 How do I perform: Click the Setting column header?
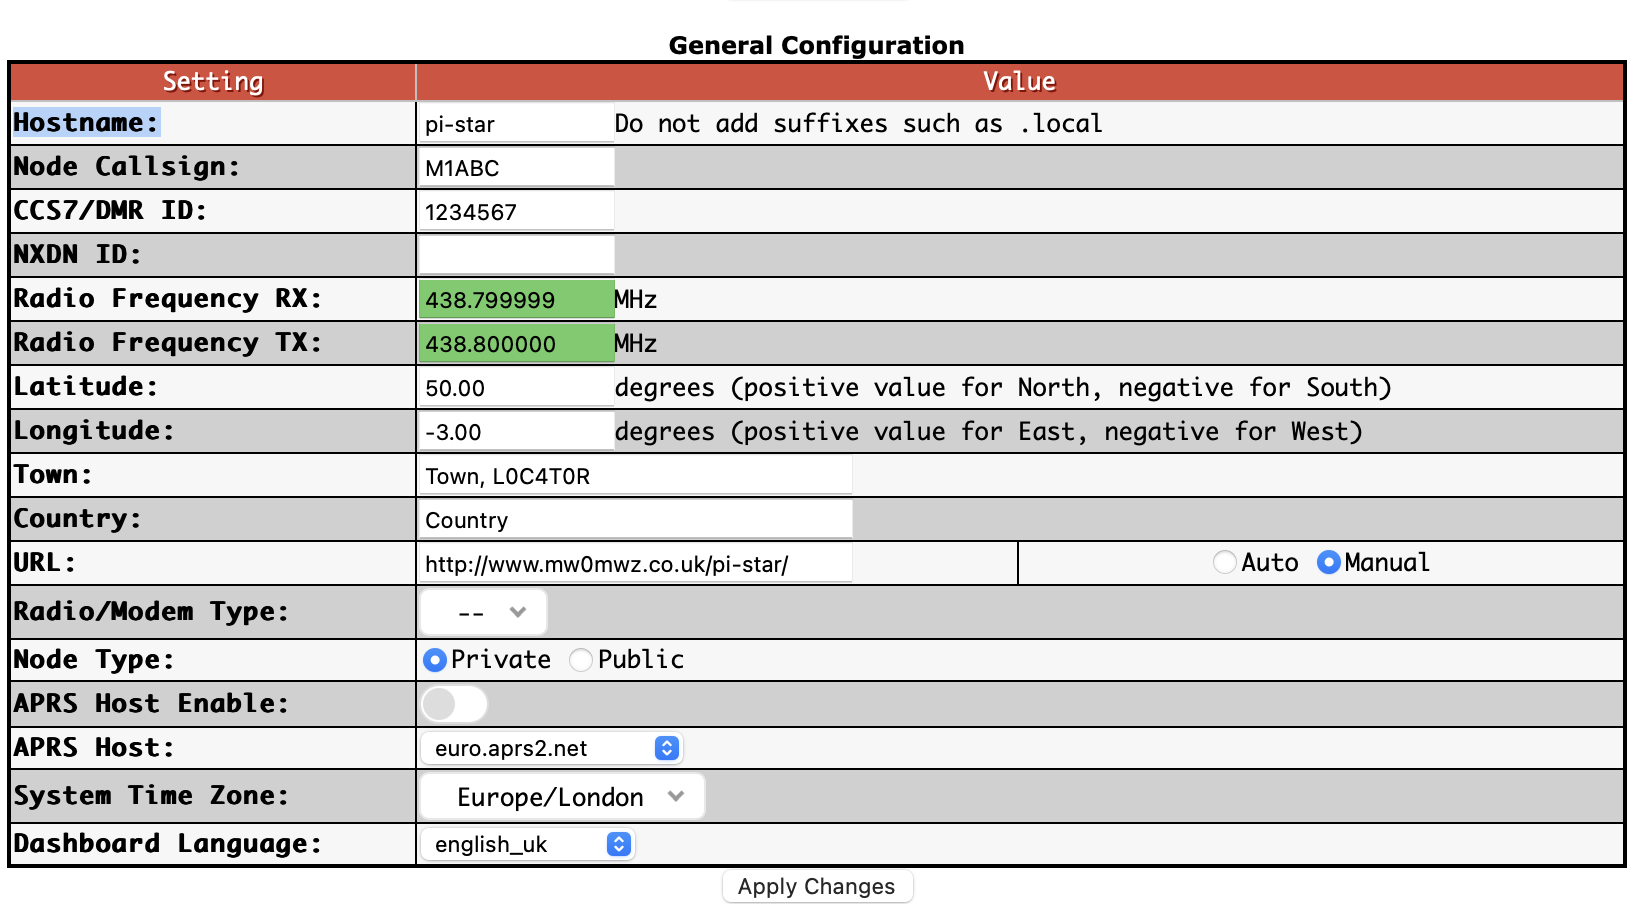coord(212,81)
